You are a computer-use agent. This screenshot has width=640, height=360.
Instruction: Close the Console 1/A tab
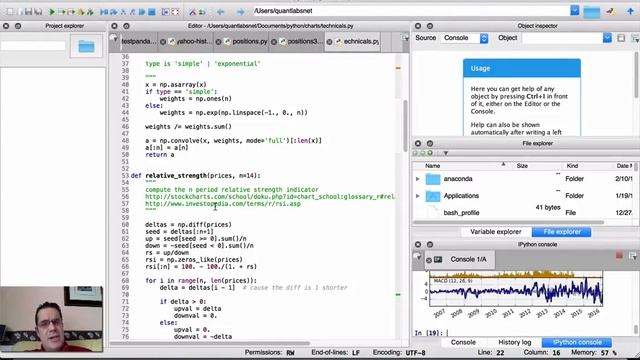pos(429,260)
